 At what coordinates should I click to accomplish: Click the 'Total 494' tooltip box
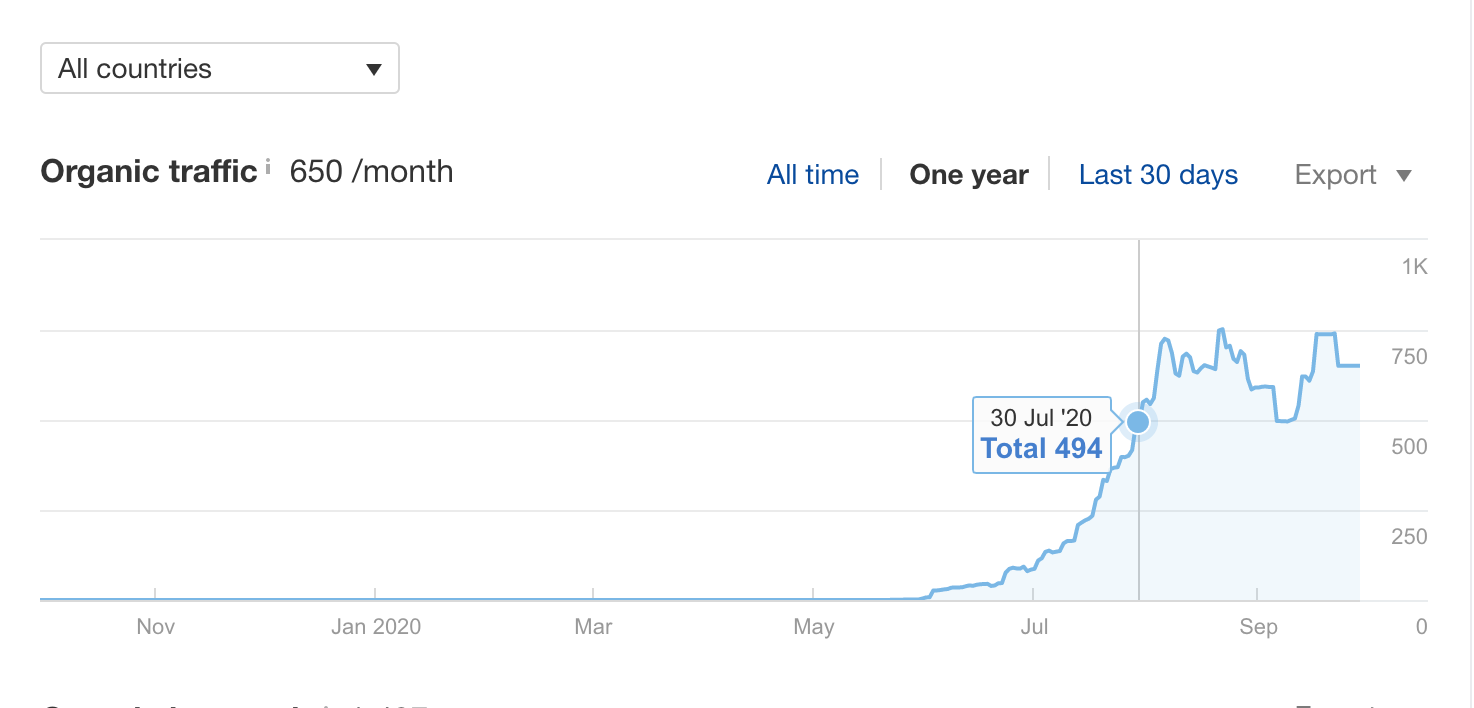(x=1042, y=434)
